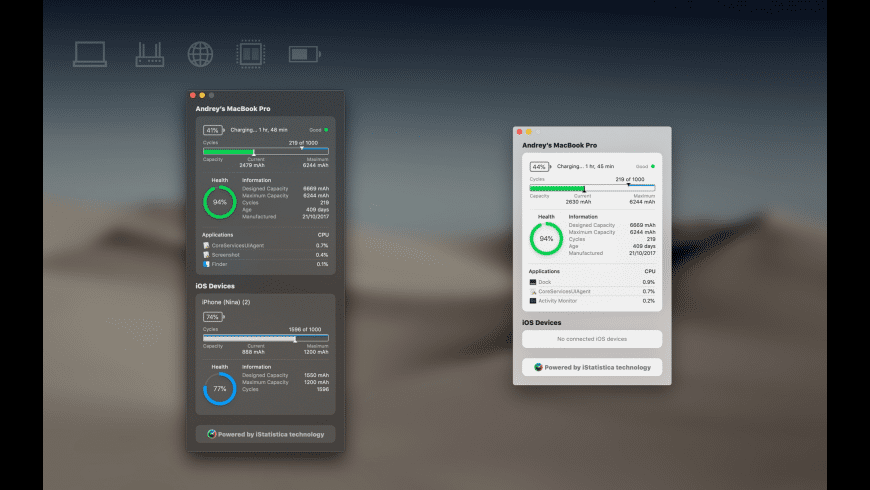
Task: Click '2630 mAh' current capacity value
Action: pyautogui.click(x=578, y=202)
